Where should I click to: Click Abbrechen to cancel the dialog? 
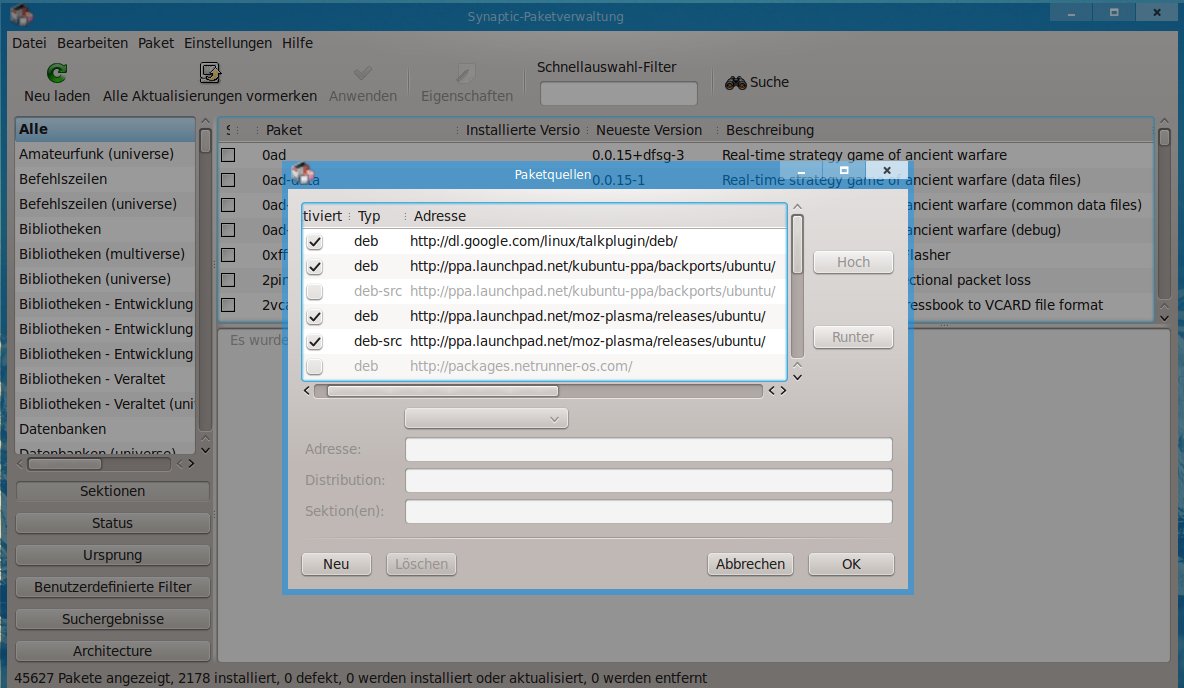[x=751, y=564]
